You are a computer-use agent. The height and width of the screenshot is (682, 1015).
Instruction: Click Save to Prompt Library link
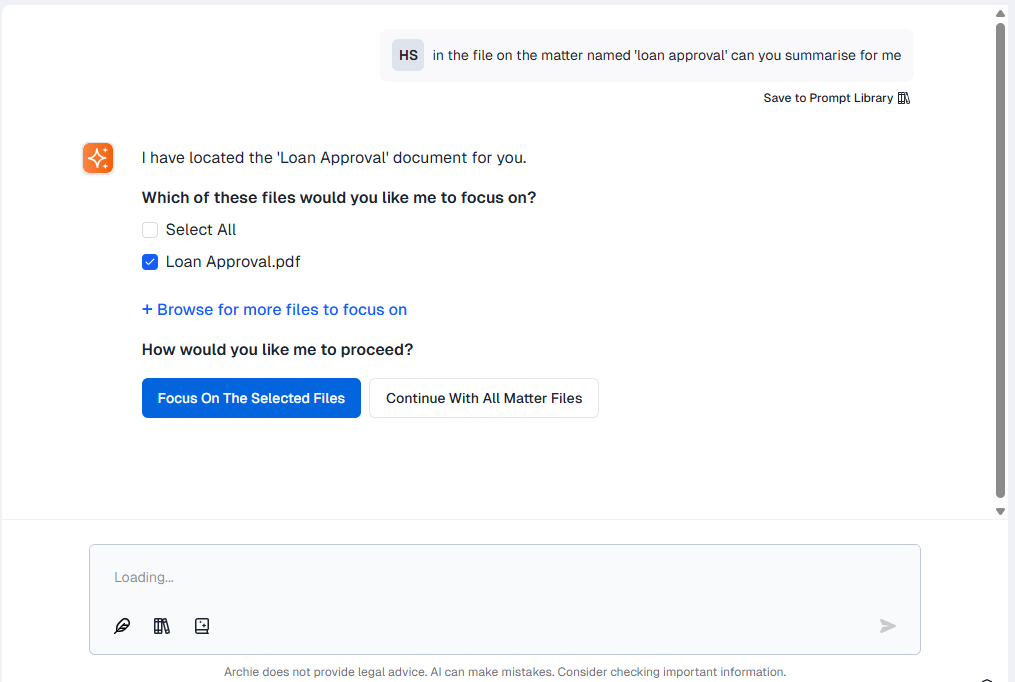(x=828, y=98)
